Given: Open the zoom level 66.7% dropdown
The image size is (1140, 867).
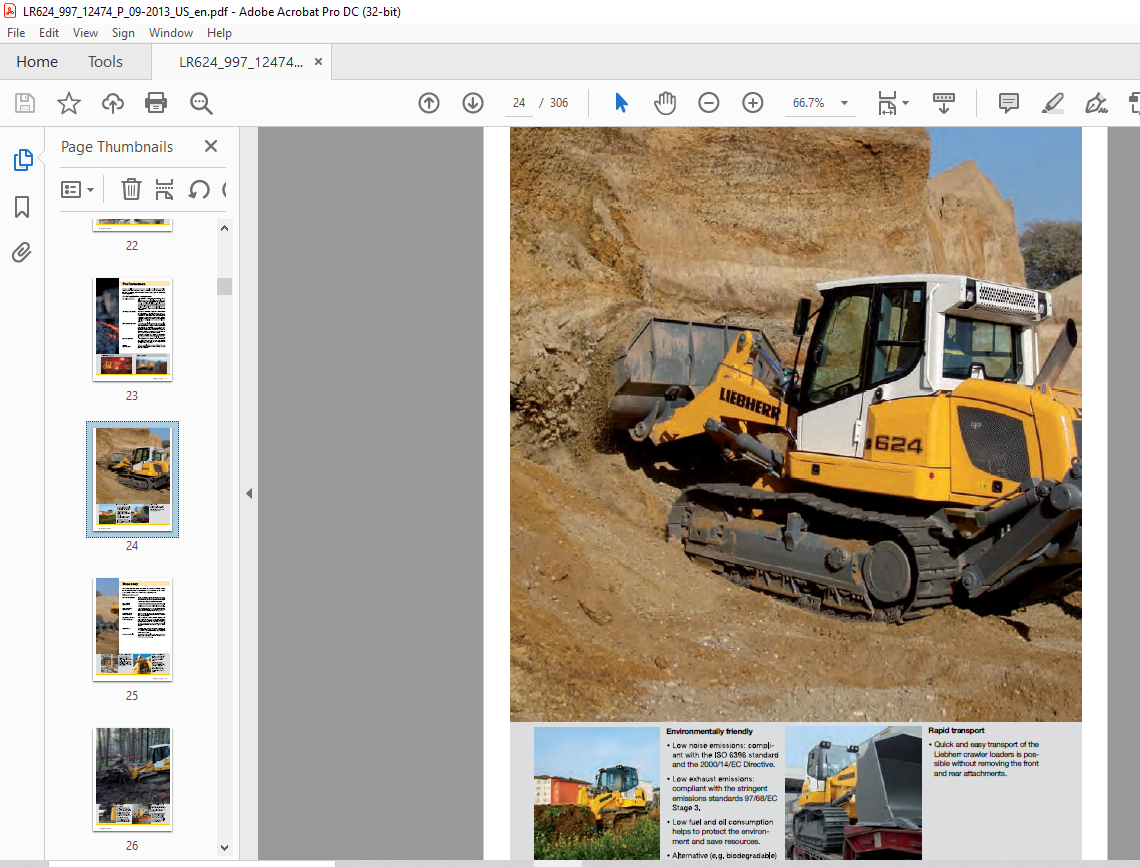Looking at the screenshot, I should (844, 103).
